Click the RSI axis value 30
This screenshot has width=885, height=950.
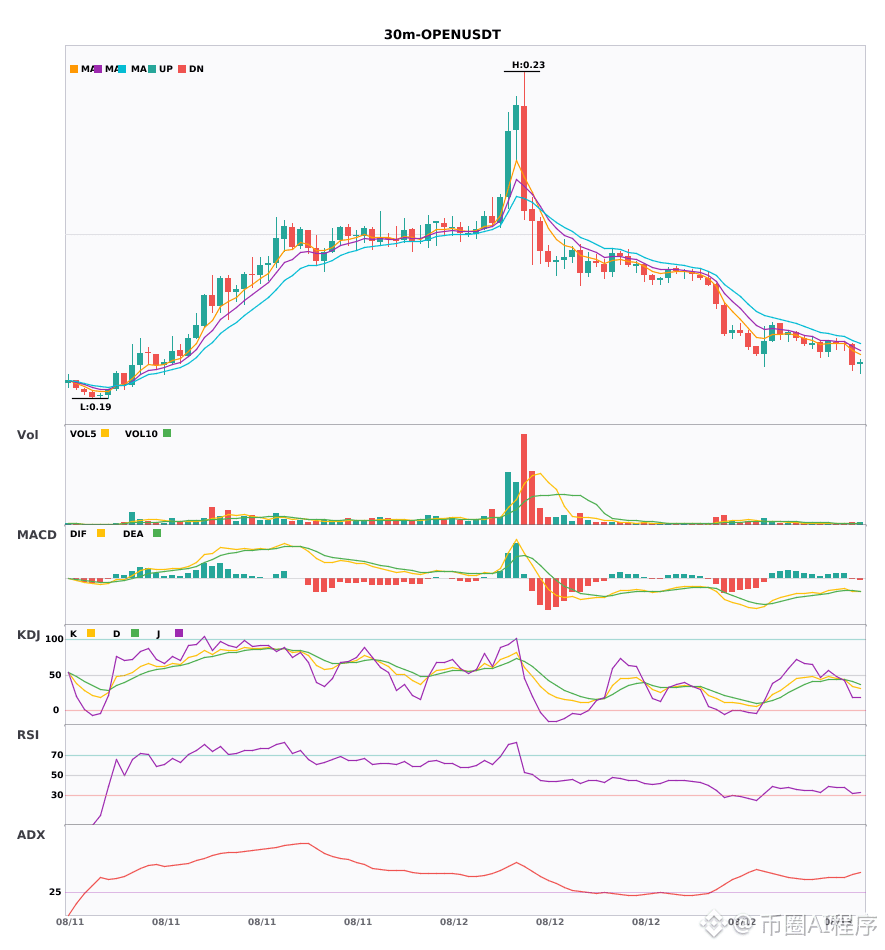pyautogui.click(x=57, y=795)
